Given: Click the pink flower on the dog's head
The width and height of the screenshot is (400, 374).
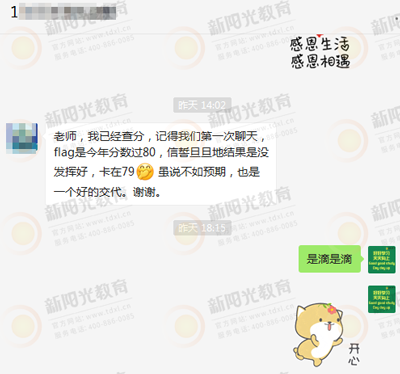Looking at the screenshot, I should point(331,309).
